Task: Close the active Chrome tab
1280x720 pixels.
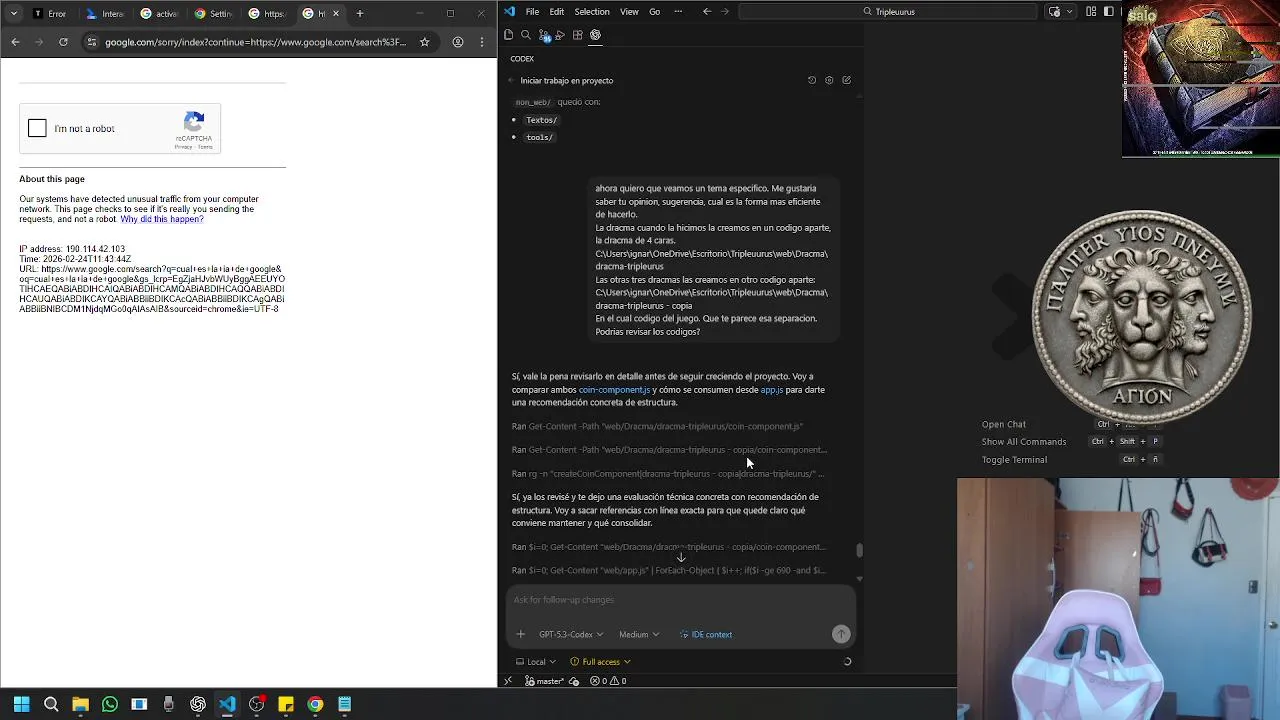Action: pos(336,14)
